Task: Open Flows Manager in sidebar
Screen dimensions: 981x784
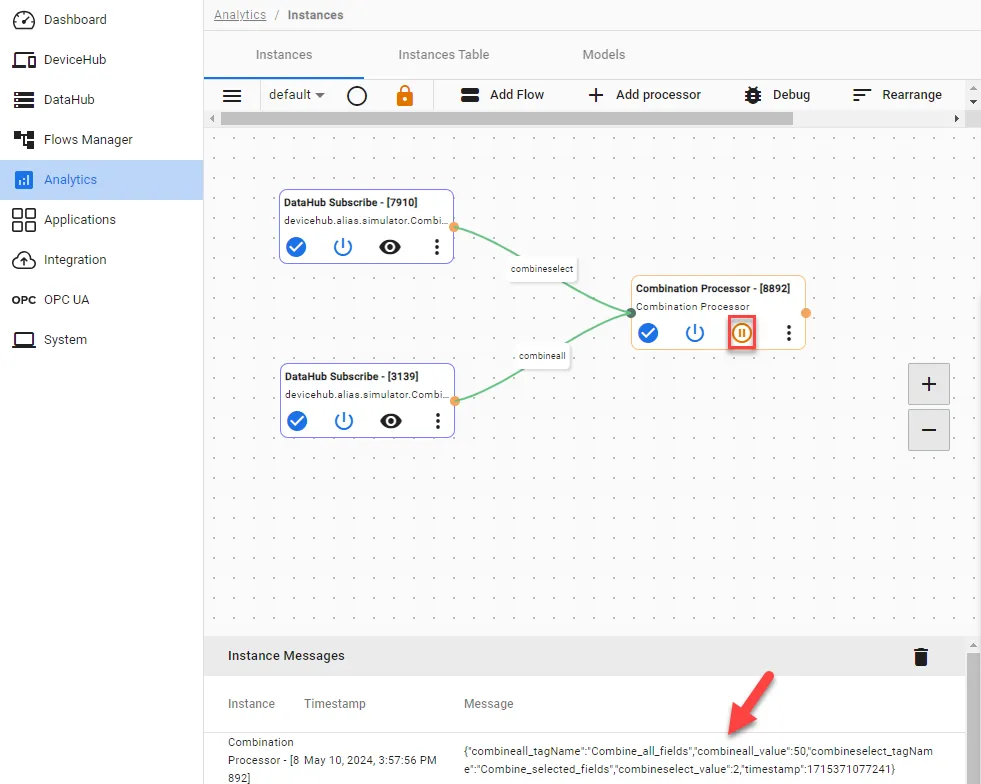Action: point(101,140)
